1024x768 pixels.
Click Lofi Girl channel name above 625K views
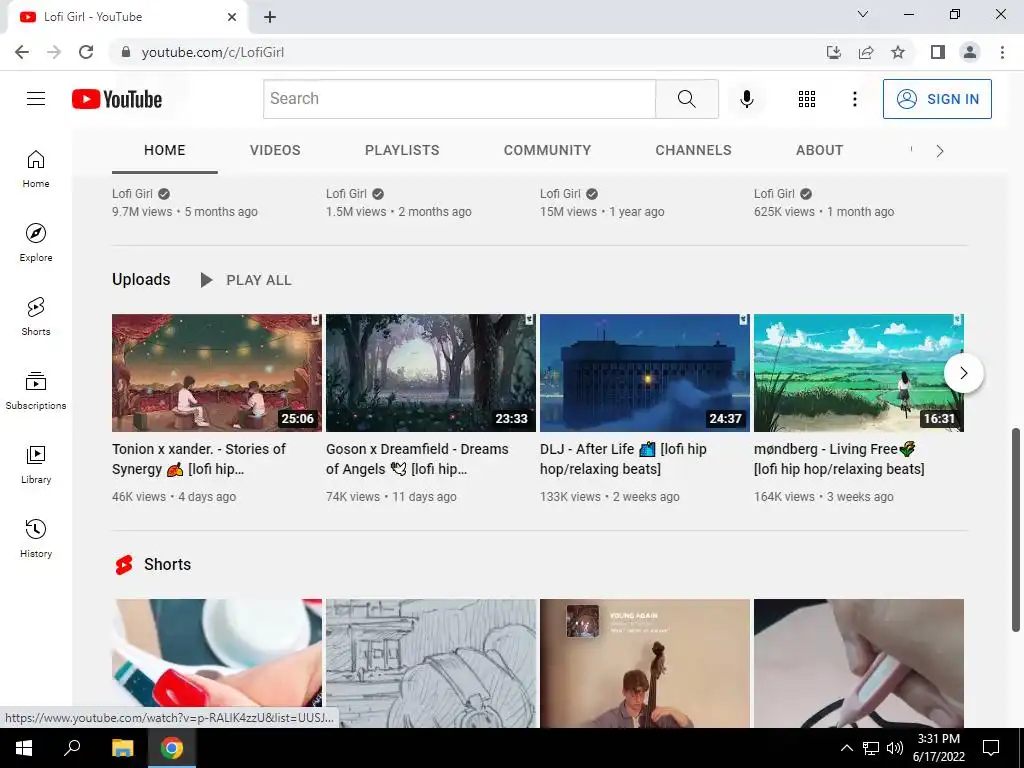click(x=775, y=194)
